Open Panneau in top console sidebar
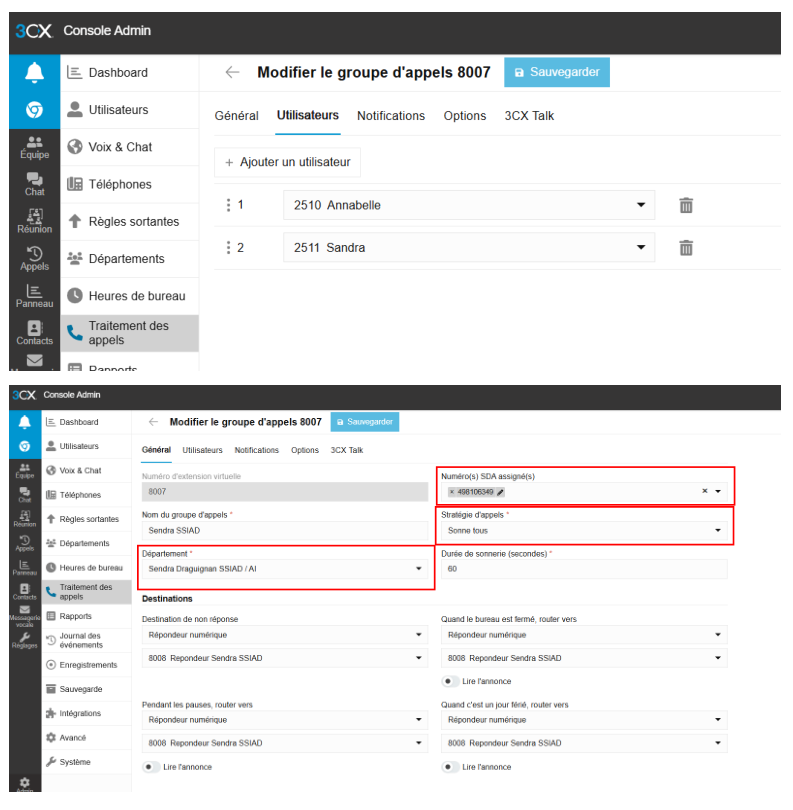This screenshot has height=810, width=793. pos(35,296)
